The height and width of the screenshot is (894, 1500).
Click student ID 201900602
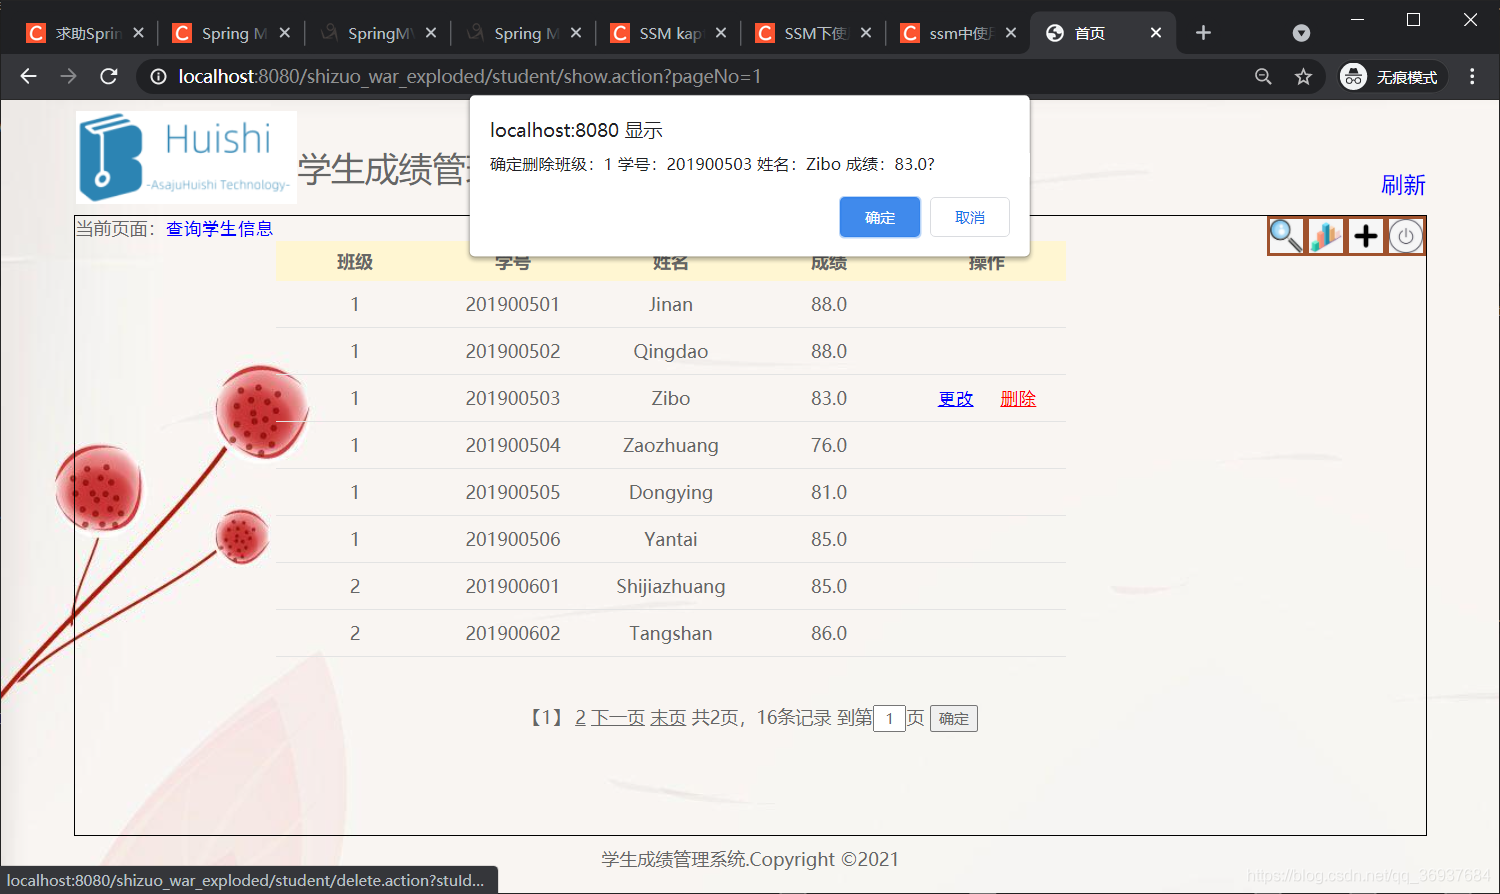click(513, 634)
